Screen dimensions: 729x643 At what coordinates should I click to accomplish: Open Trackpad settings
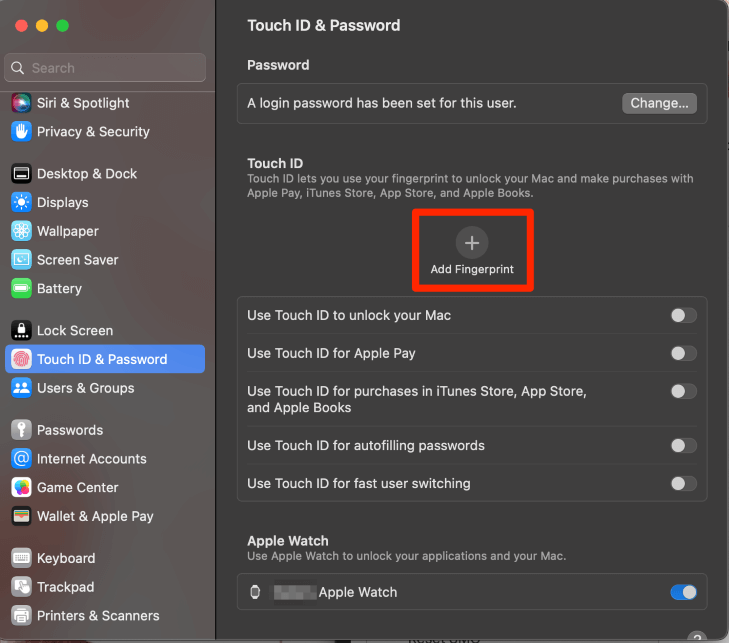[65, 587]
